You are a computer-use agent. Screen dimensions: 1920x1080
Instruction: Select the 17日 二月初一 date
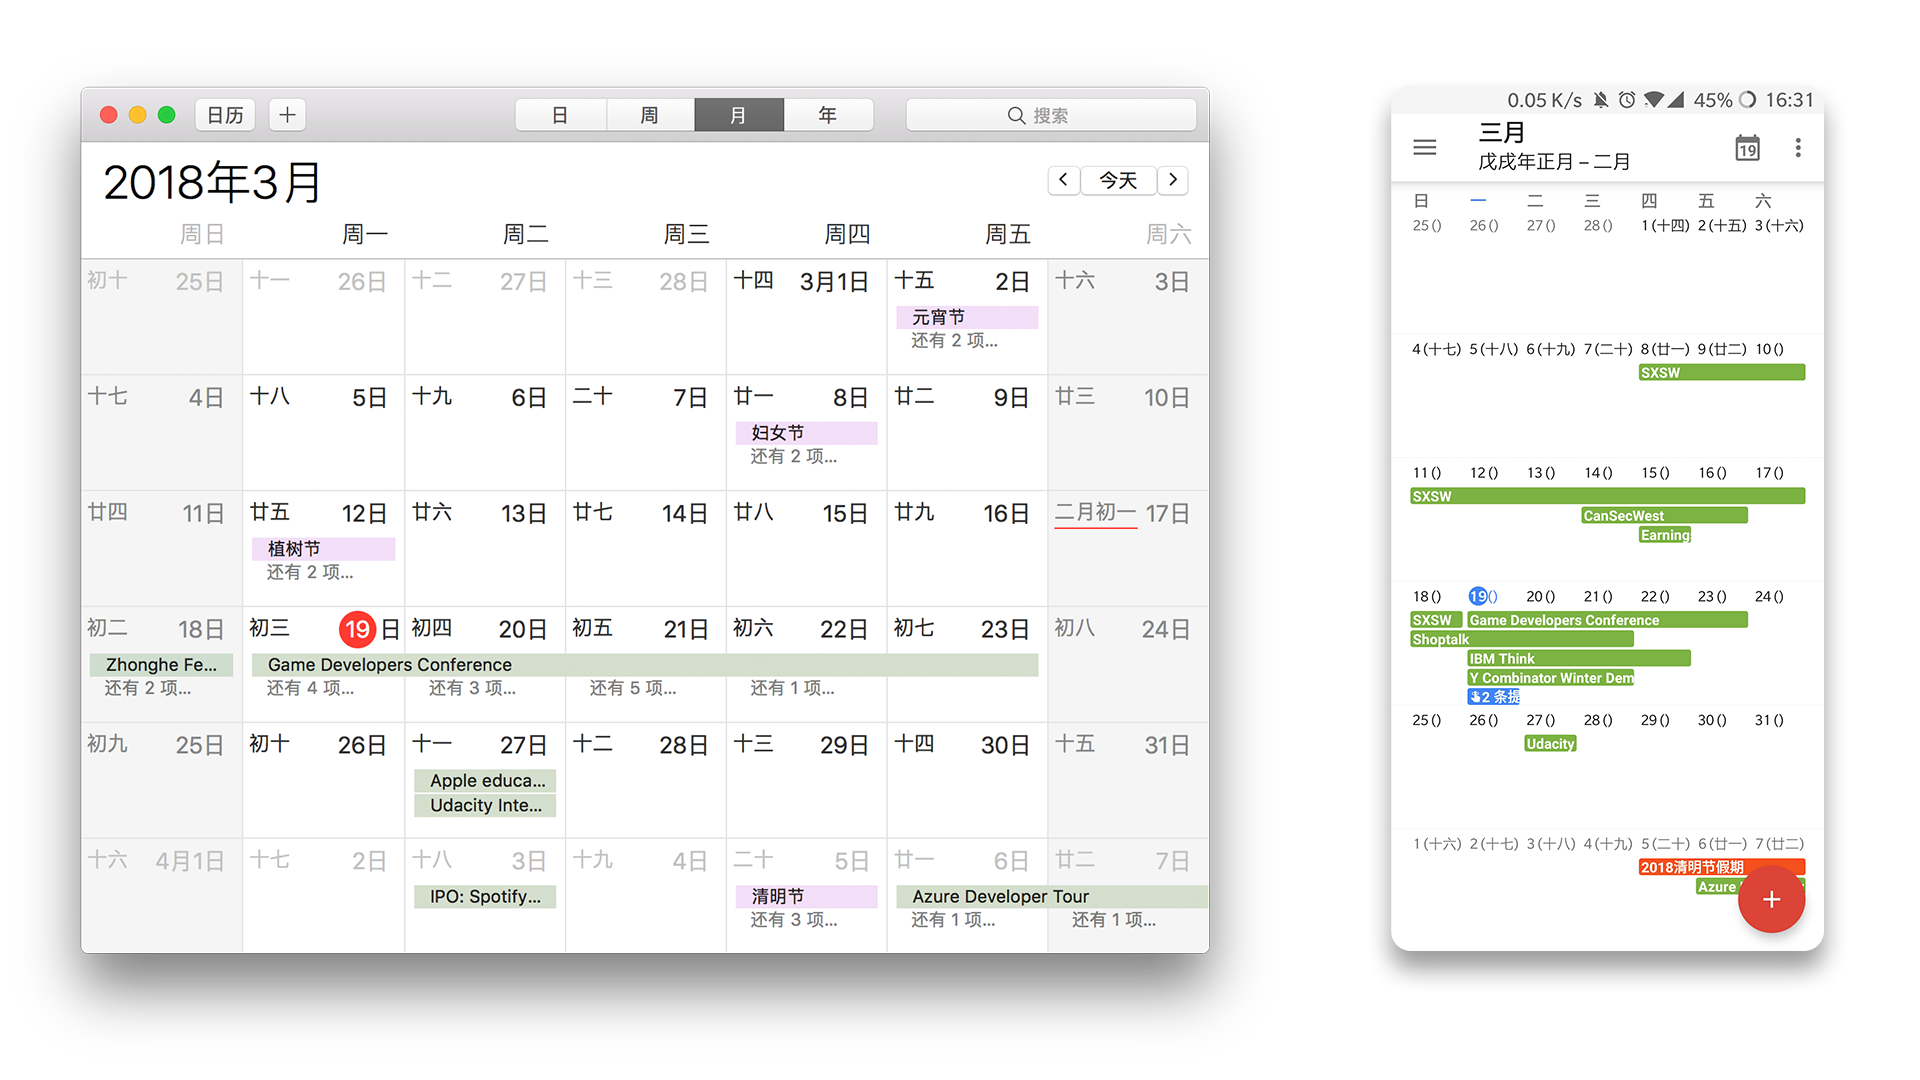[x=1123, y=514]
